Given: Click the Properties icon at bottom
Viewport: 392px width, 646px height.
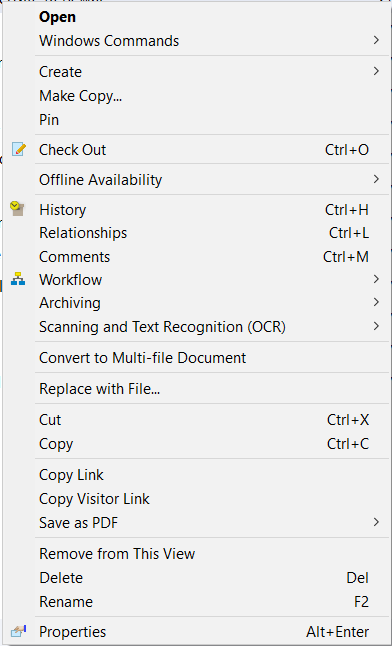Looking at the screenshot, I should (19, 631).
